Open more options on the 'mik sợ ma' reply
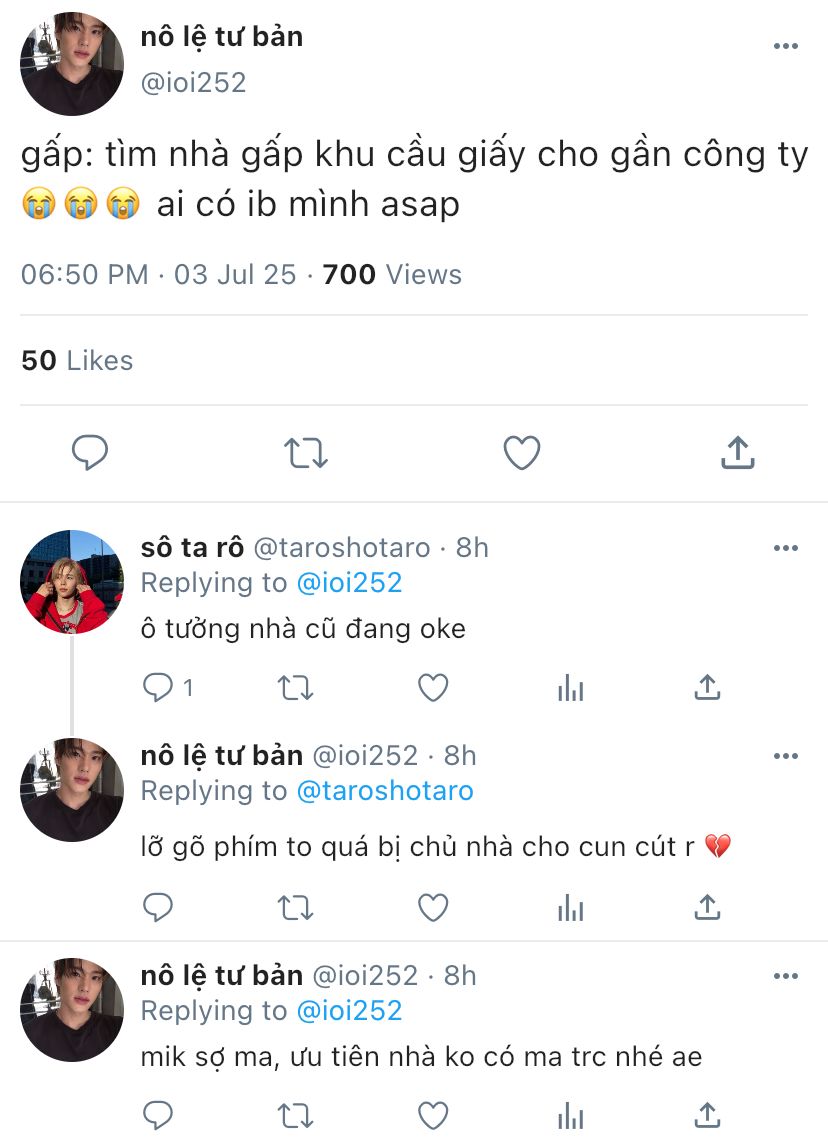Viewport: 828px width, 1146px height. (x=786, y=975)
